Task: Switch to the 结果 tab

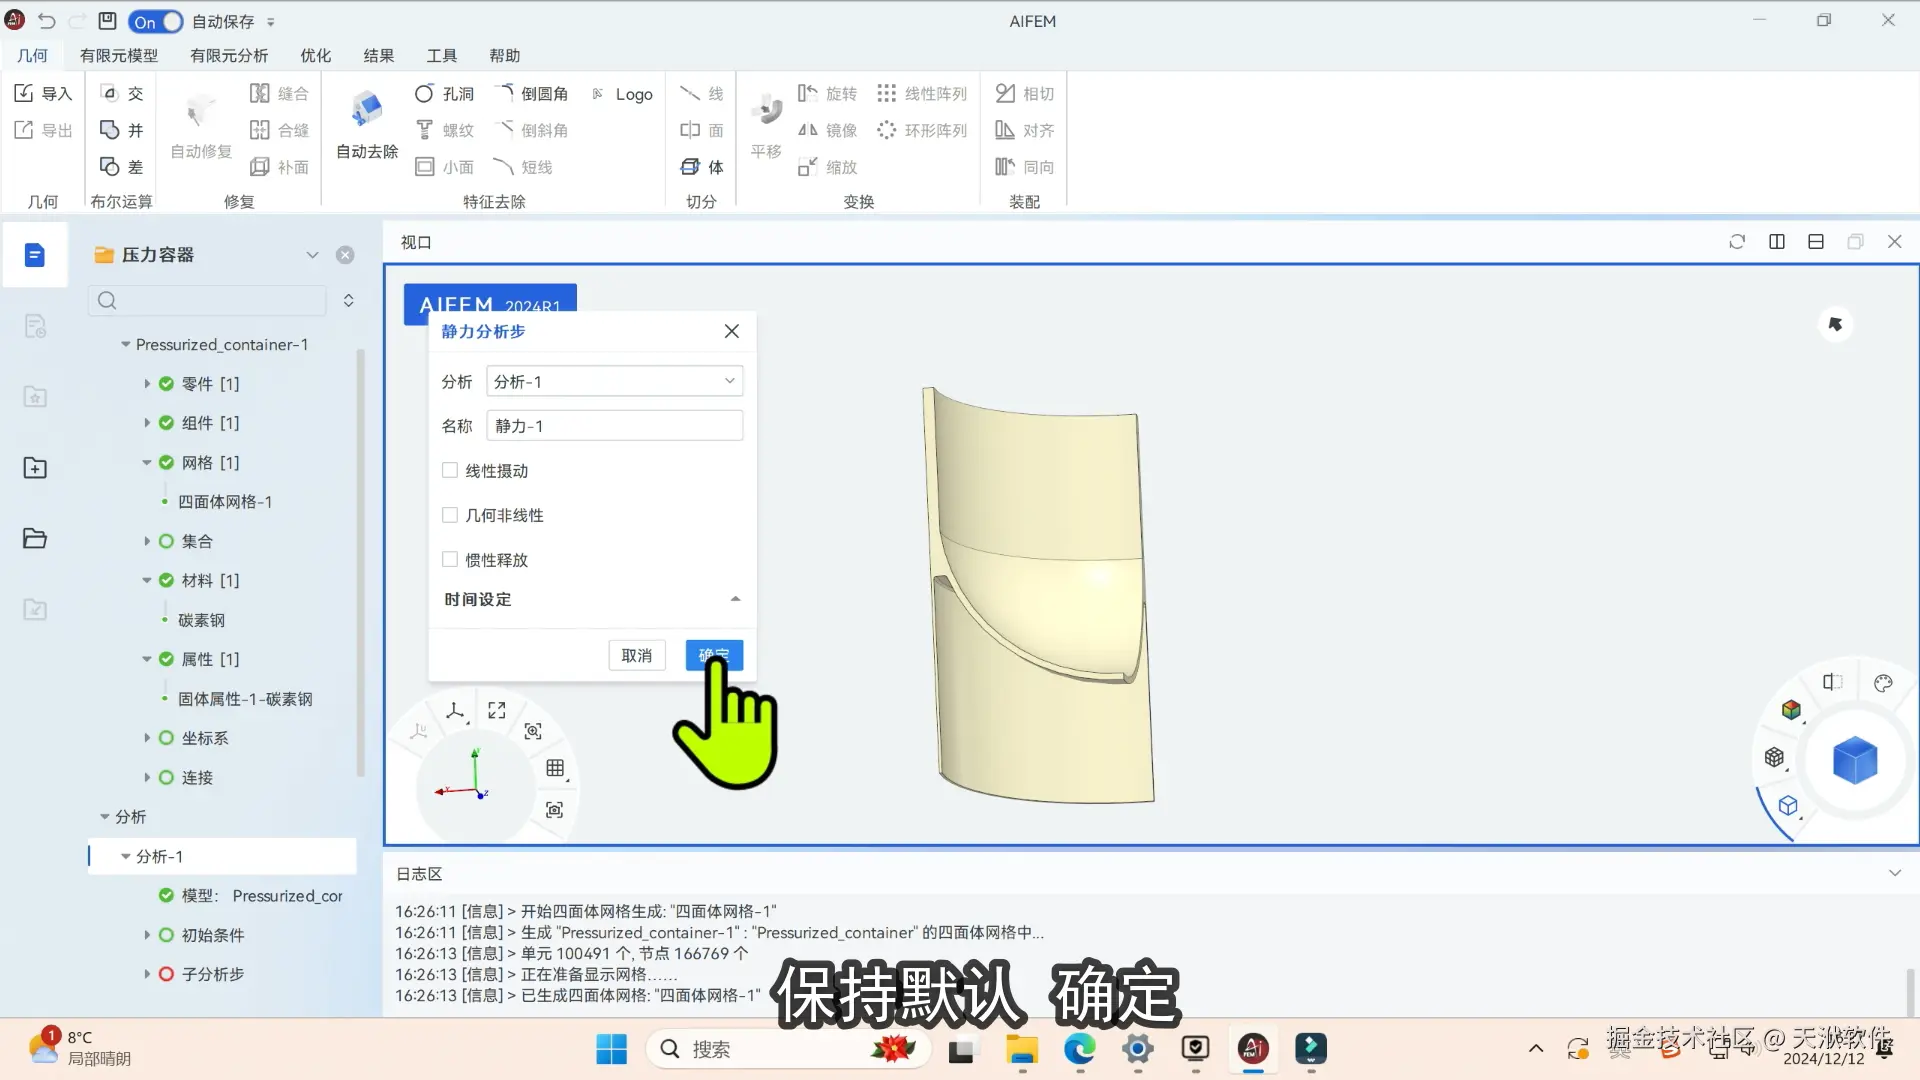Action: (x=378, y=55)
